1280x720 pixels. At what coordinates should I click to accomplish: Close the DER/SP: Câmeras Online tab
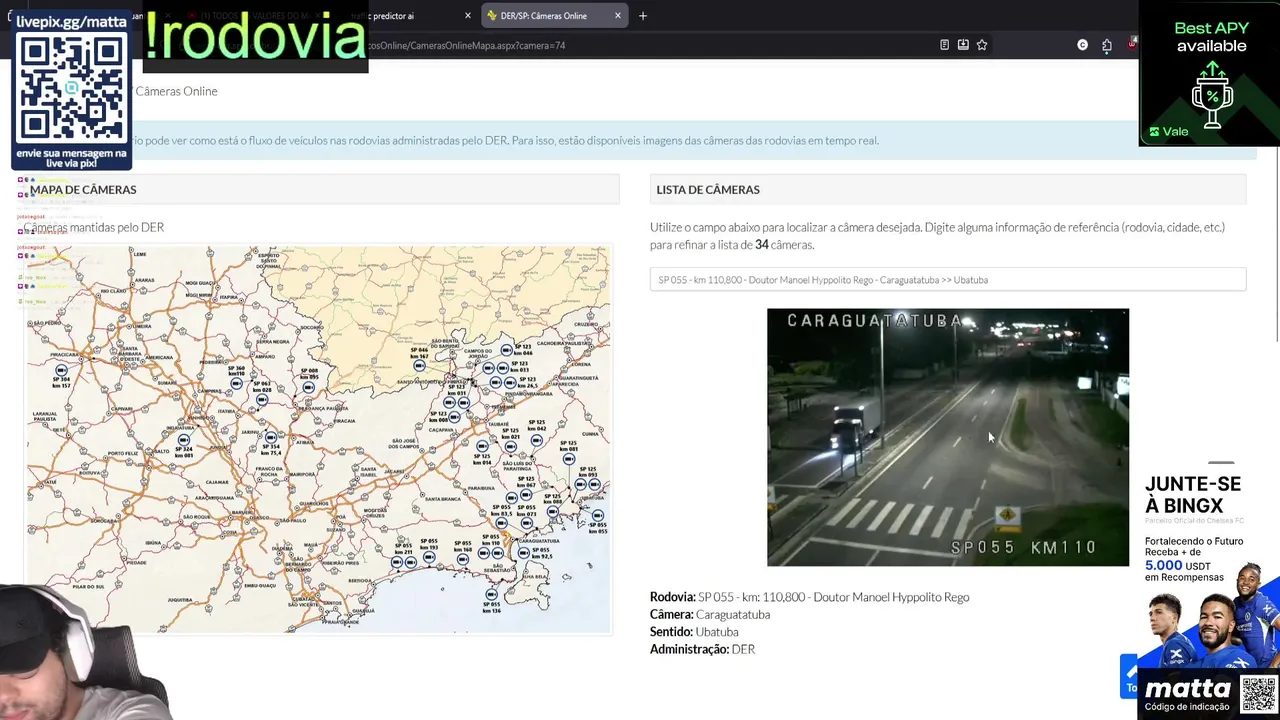(618, 16)
